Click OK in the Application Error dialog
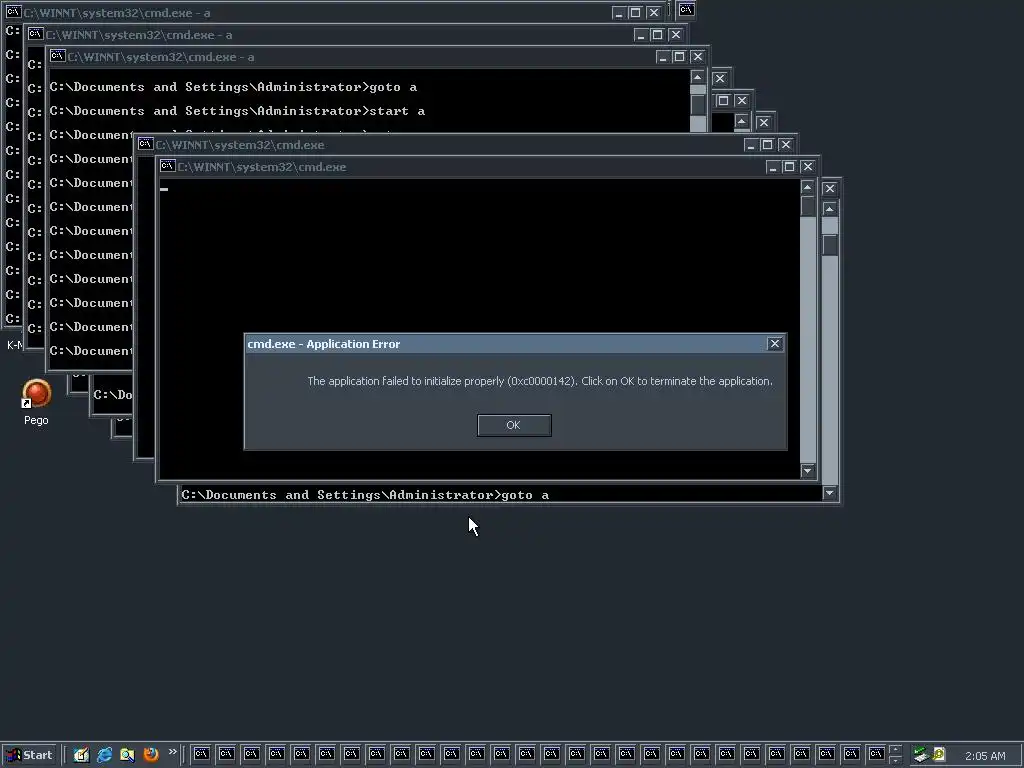 point(514,425)
